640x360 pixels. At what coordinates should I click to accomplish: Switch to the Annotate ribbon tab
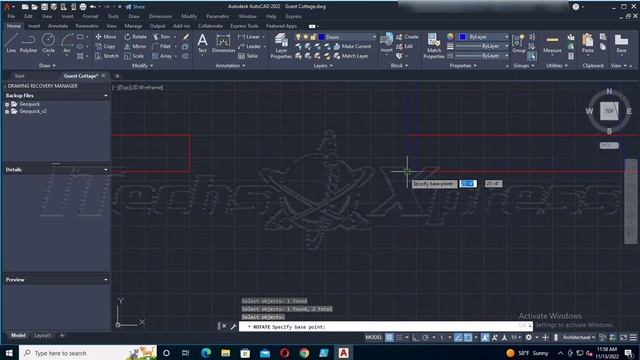coord(58,26)
